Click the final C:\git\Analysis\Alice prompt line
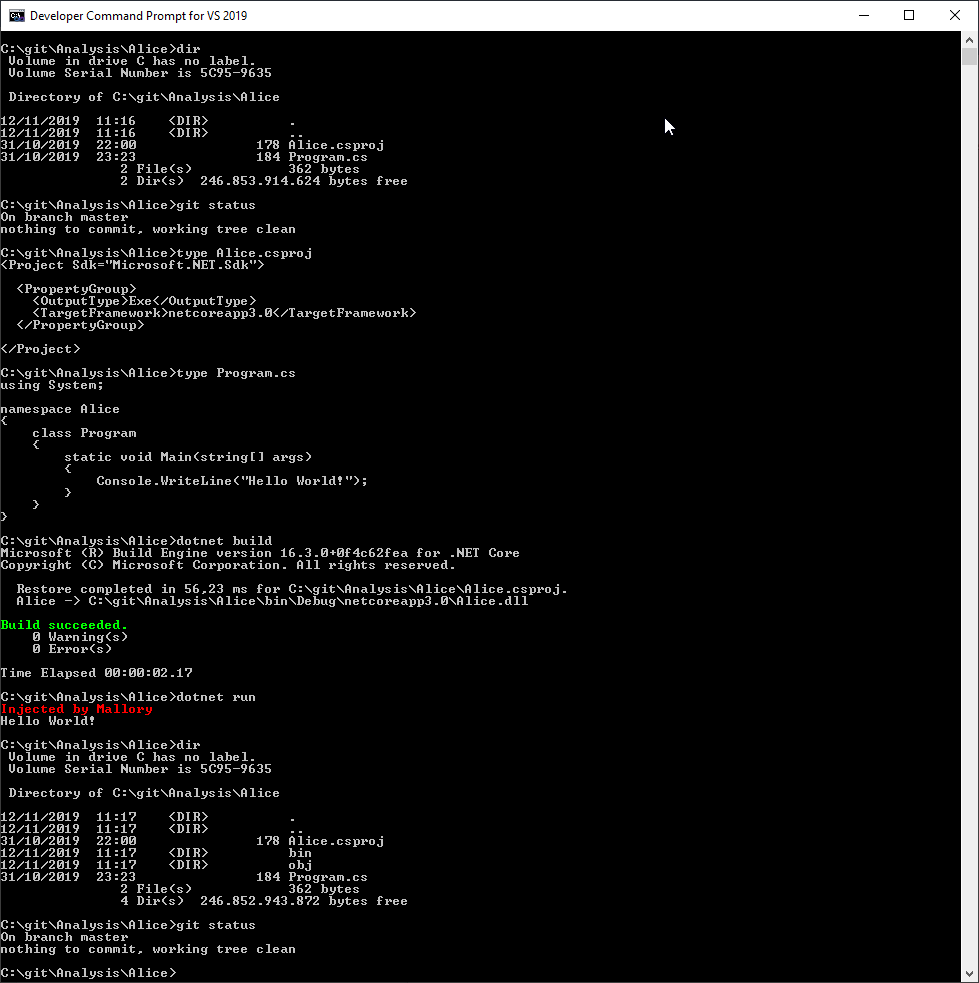 point(90,972)
